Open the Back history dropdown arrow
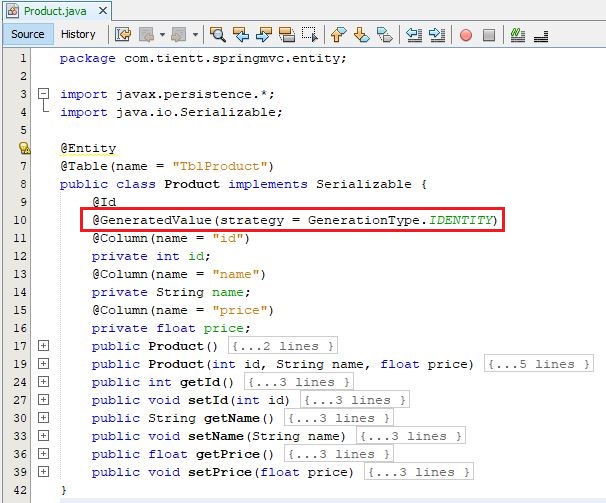The width and height of the screenshot is (606, 503). coord(162,35)
